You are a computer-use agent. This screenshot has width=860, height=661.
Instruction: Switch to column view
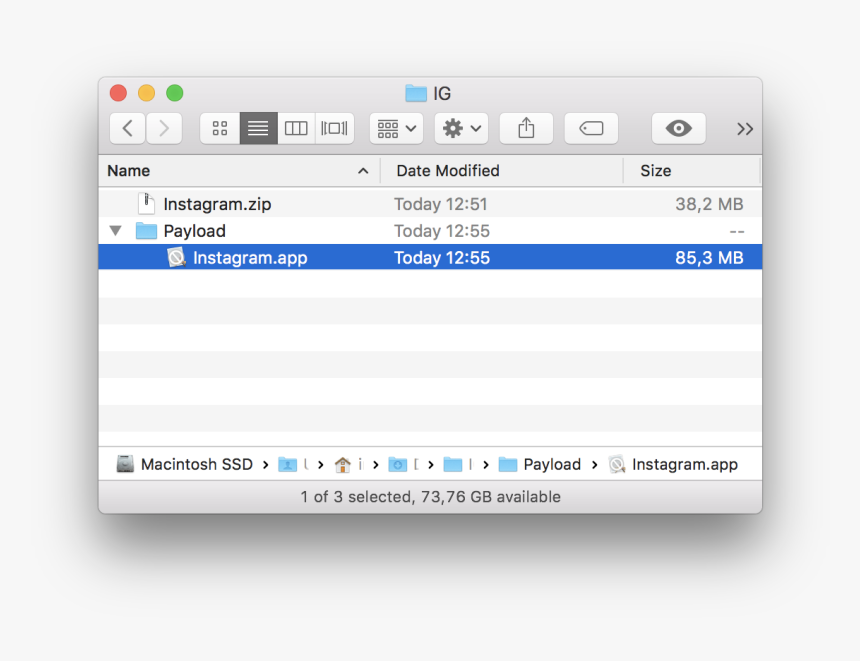(296, 128)
